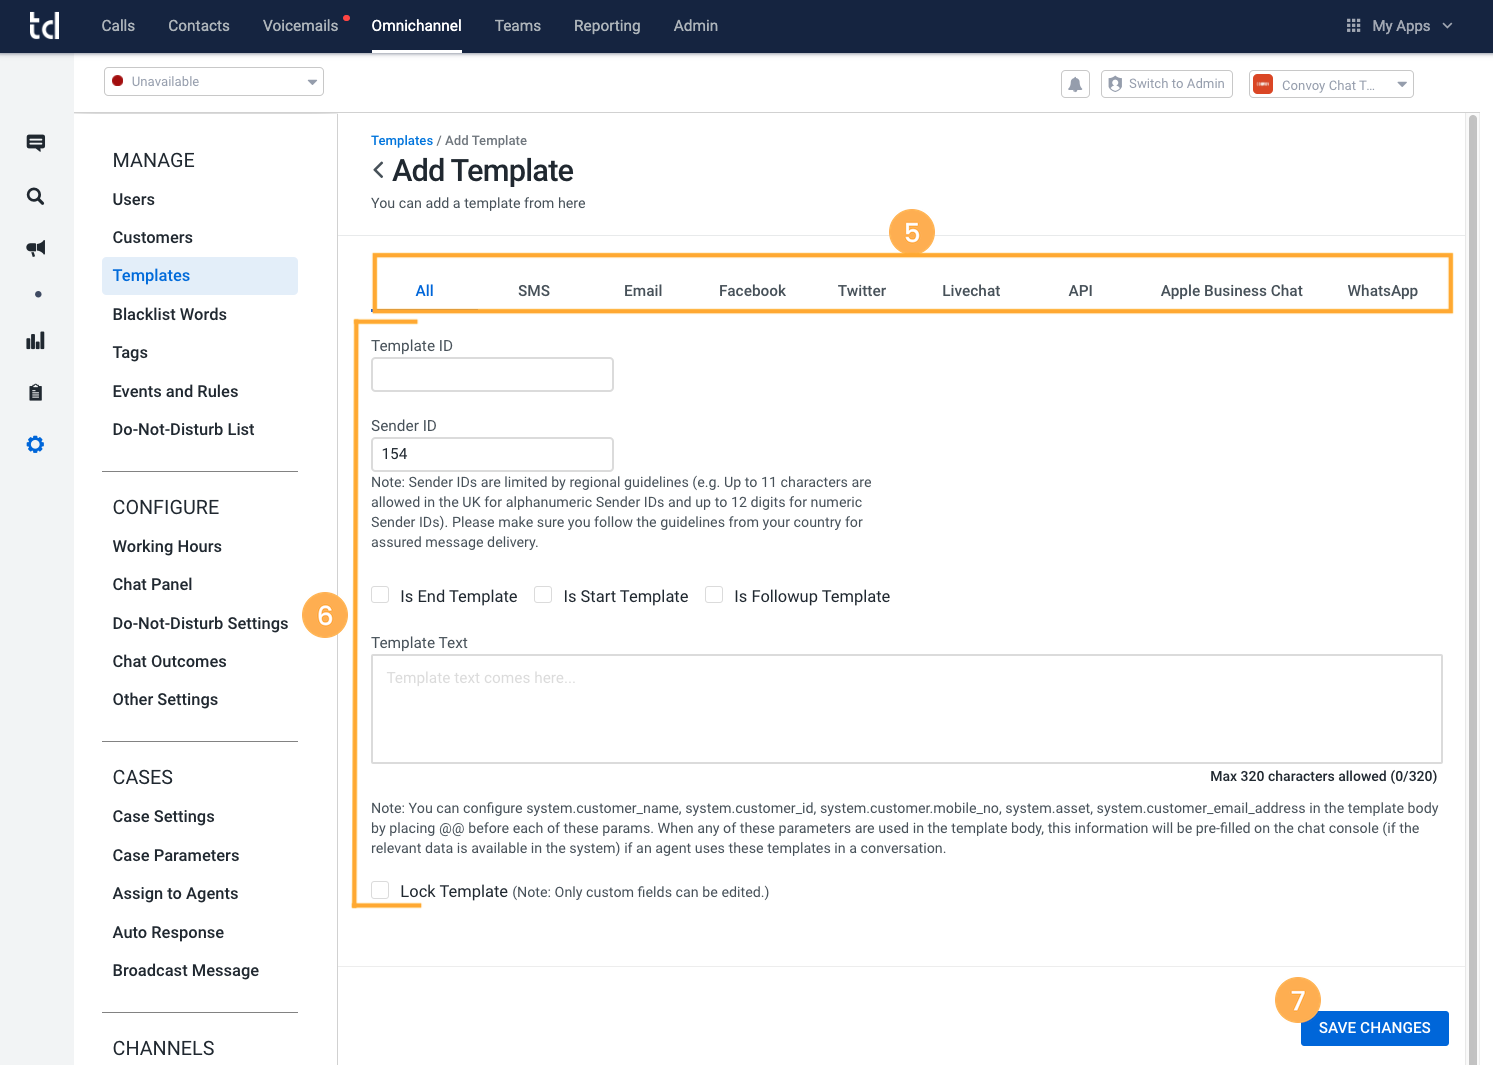Focus the Template Text area
Screen dimensions: 1493x1065
tap(907, 709)
